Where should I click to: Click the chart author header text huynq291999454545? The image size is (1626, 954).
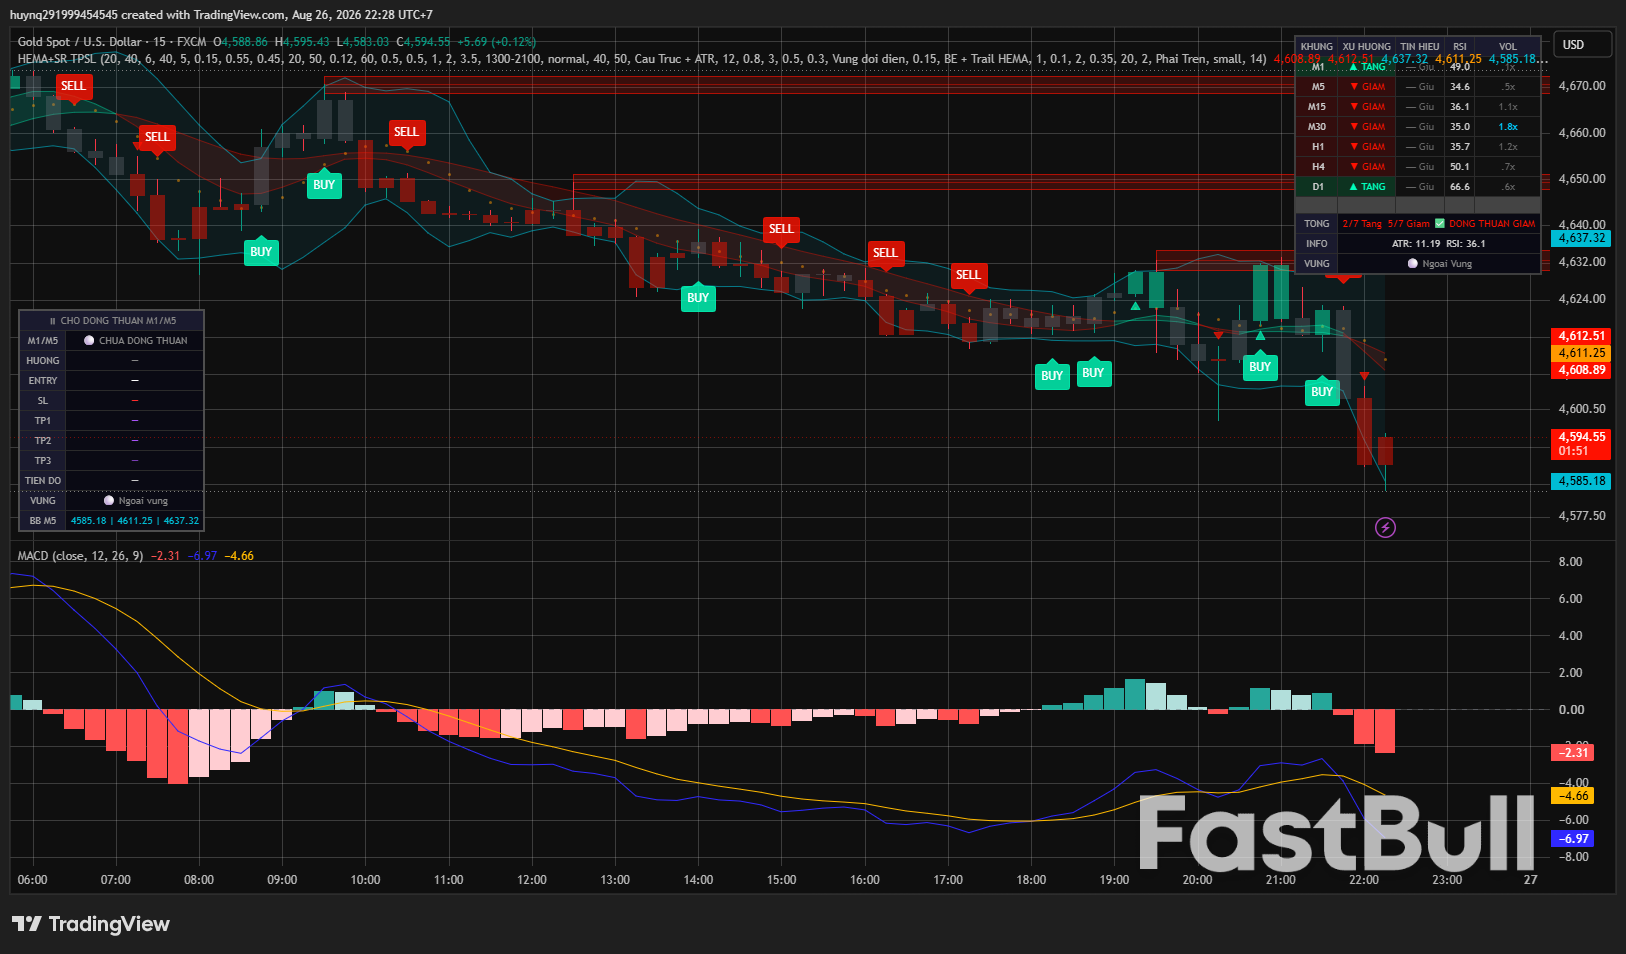pos(64,15)
